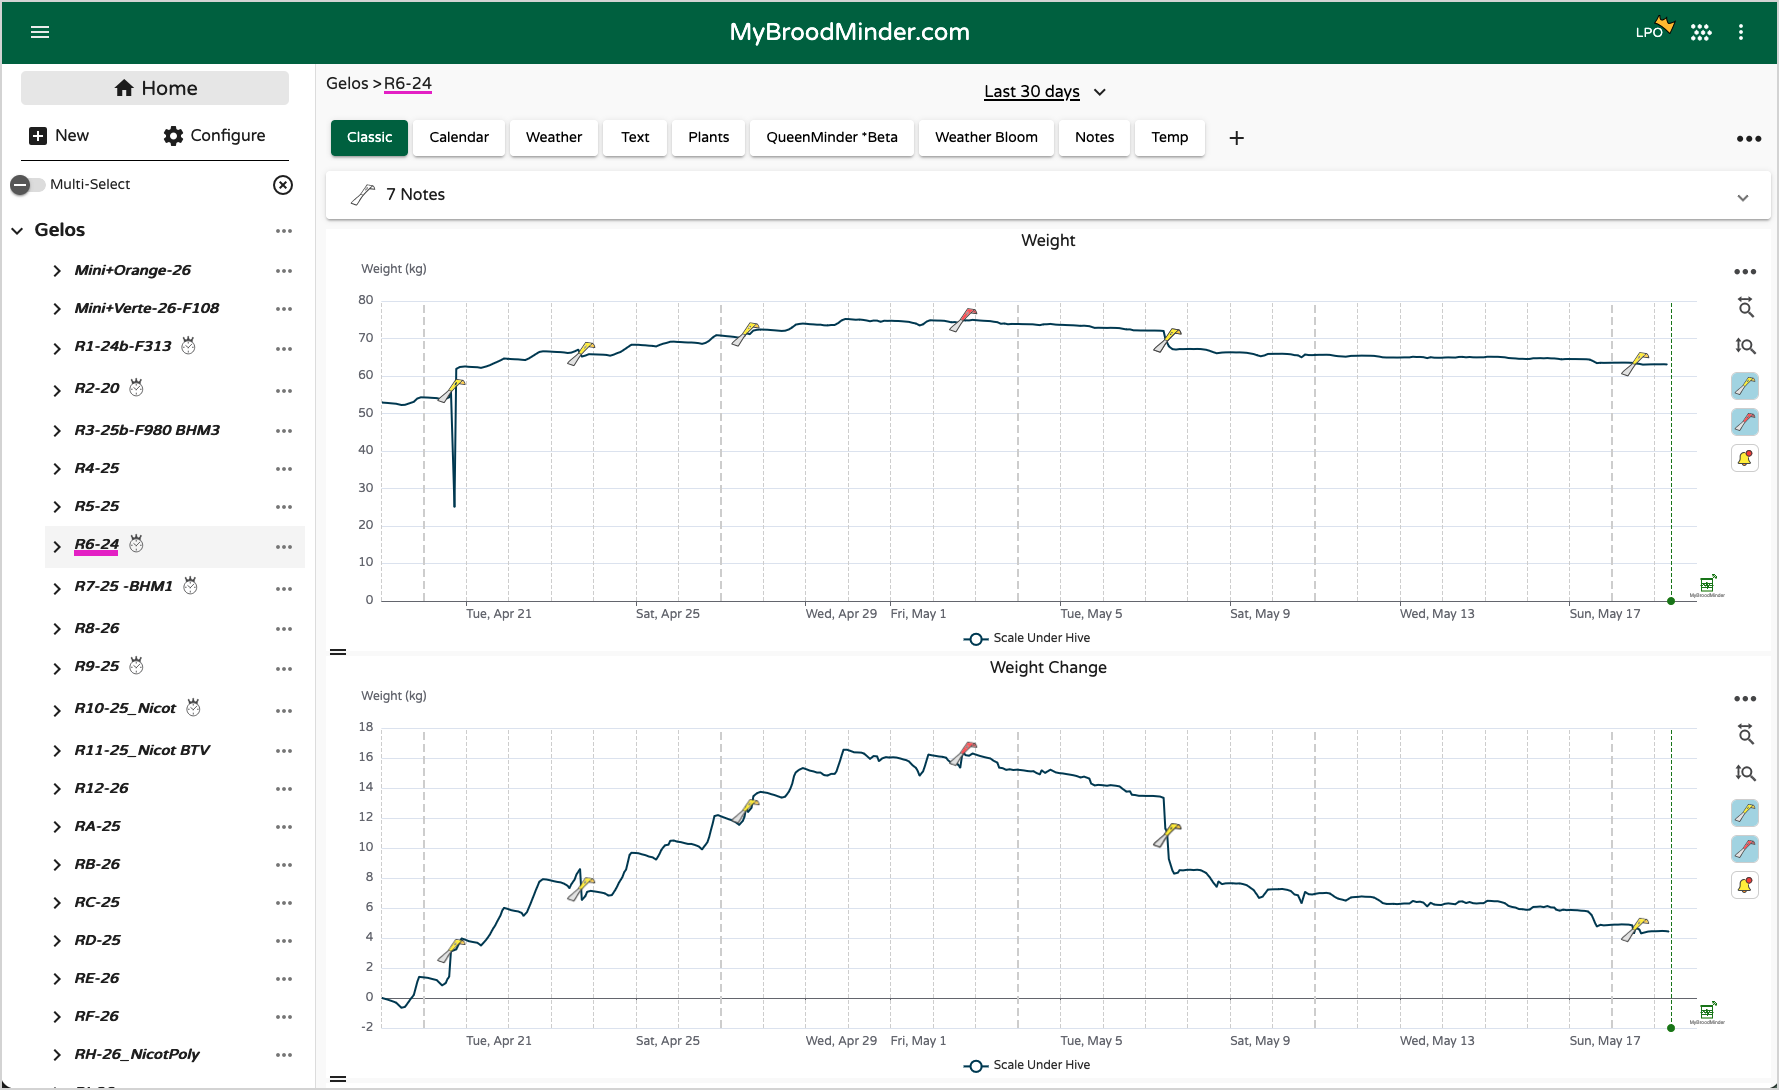Screen dimensions: 1779x1090
Task: Click the timer icon beside R9-25
Action: (137, 665)
